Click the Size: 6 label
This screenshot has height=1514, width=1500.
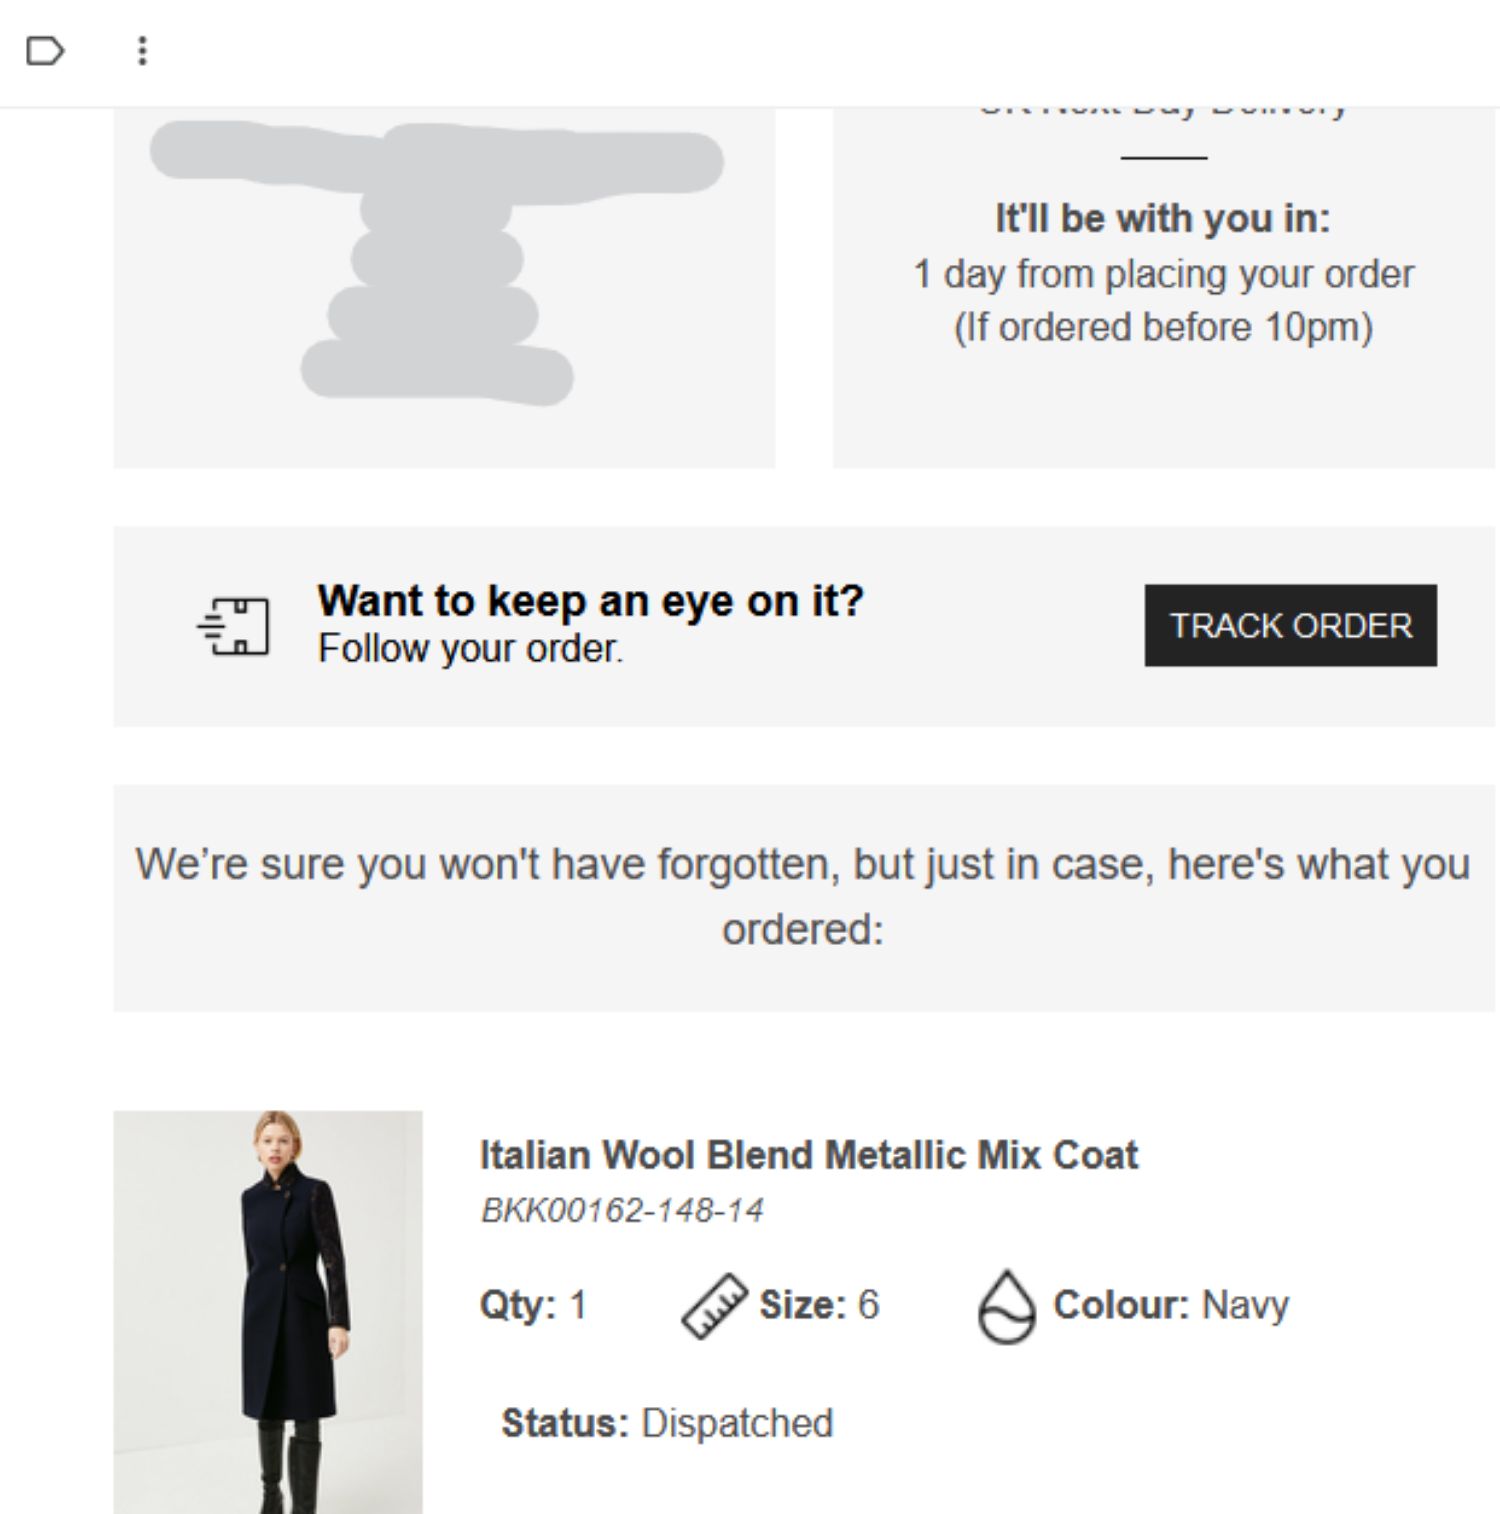(819, 1305)
